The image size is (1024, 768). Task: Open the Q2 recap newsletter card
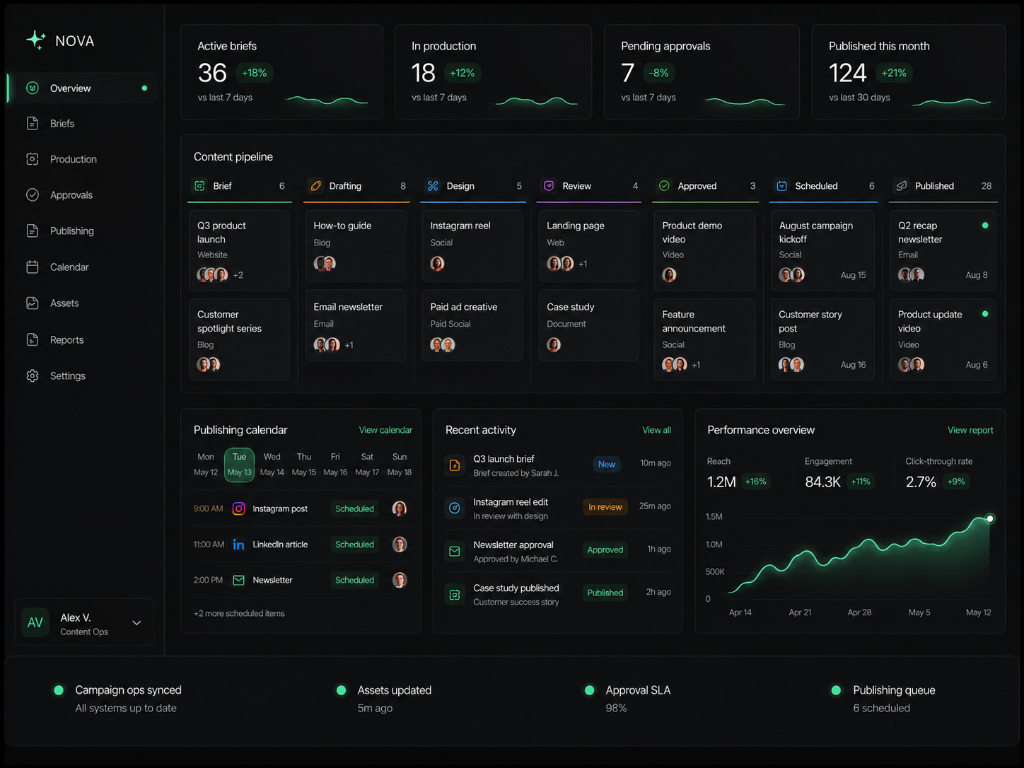click(942, 250)
